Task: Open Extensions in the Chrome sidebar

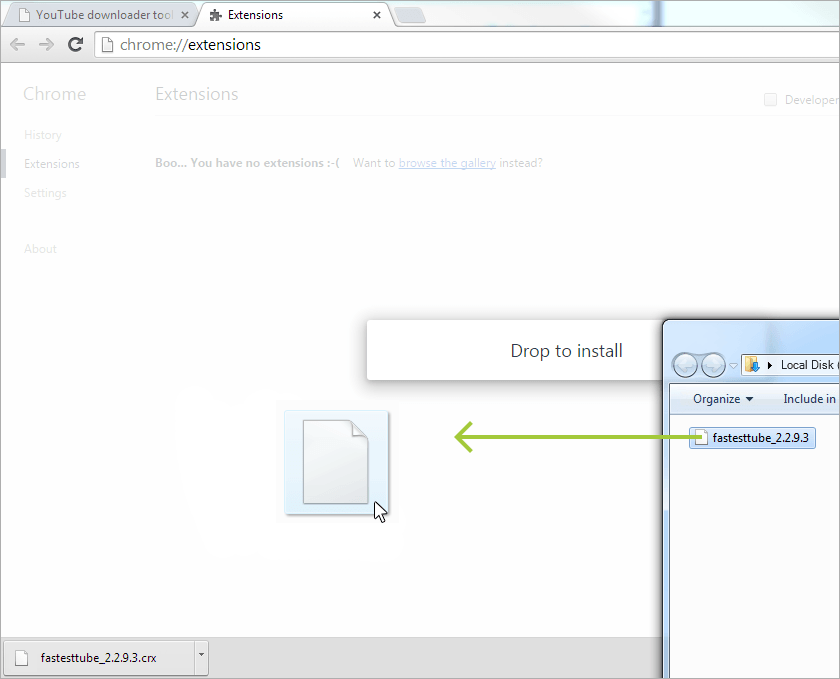Action: coord(52,164)
